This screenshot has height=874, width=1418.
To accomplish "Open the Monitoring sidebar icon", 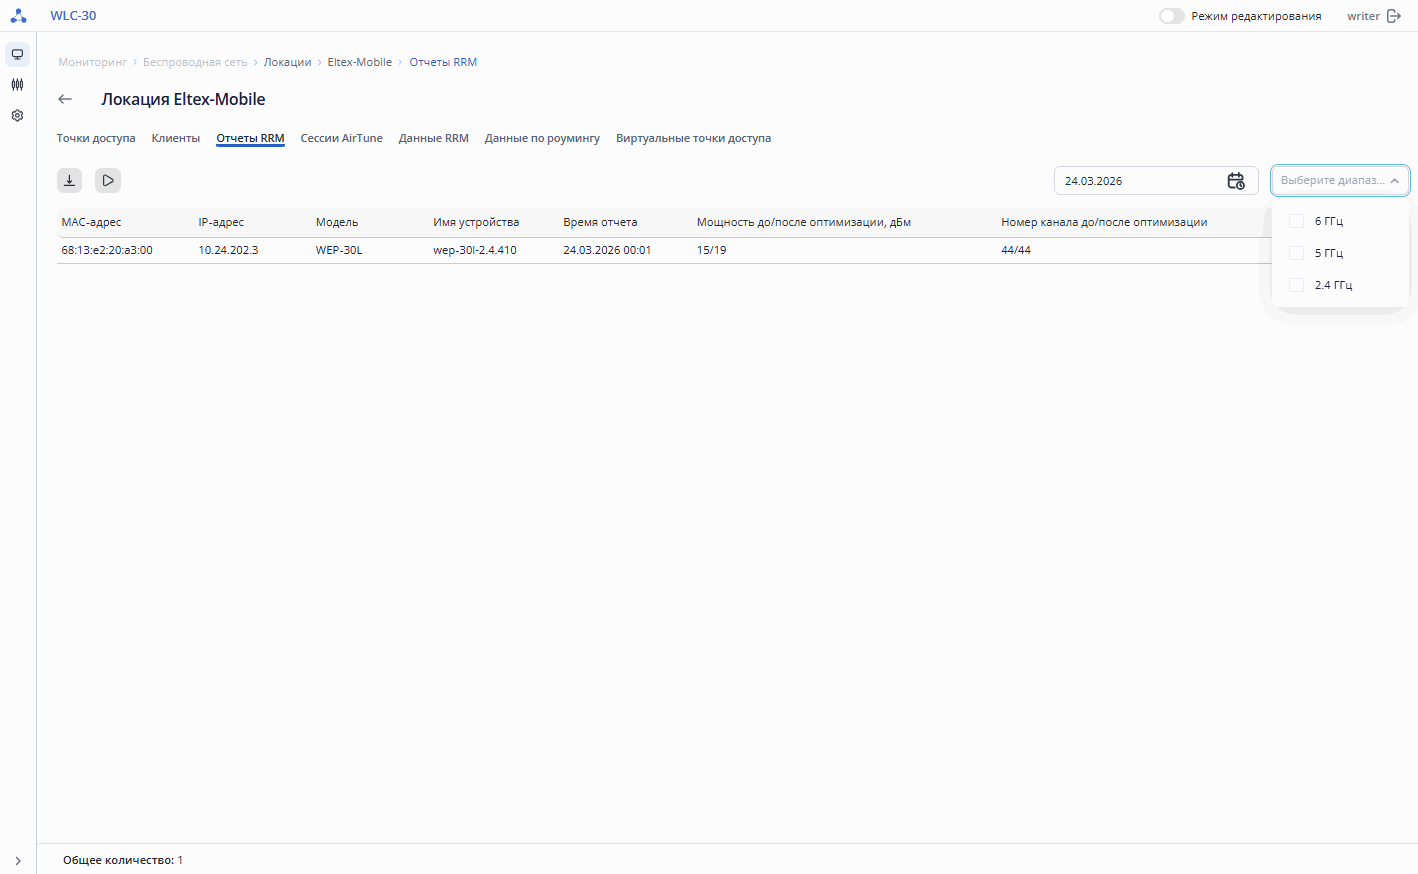I will [17, 54].
